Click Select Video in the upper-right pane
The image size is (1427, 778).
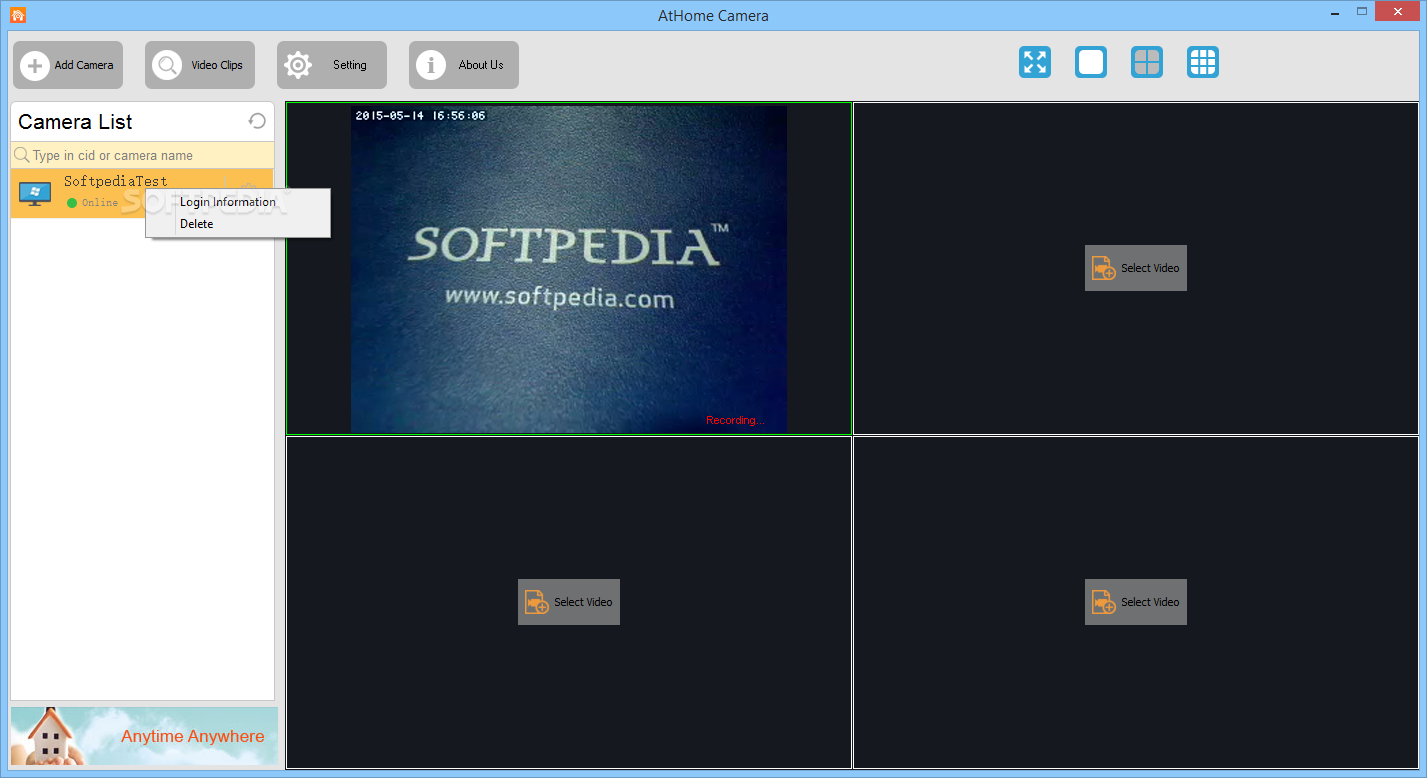point(1136,268)
